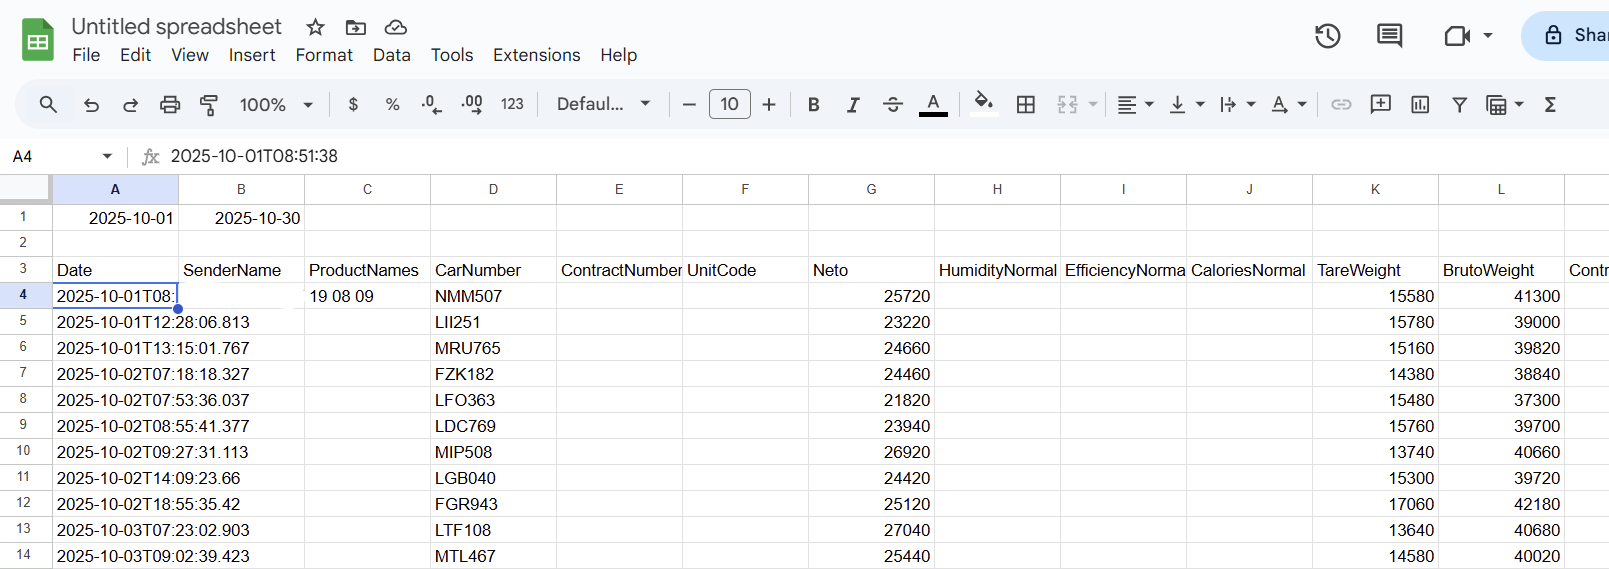Screen dimensions: 1609x569
Task: Open the fill color picker
Action: click(983, 104)
